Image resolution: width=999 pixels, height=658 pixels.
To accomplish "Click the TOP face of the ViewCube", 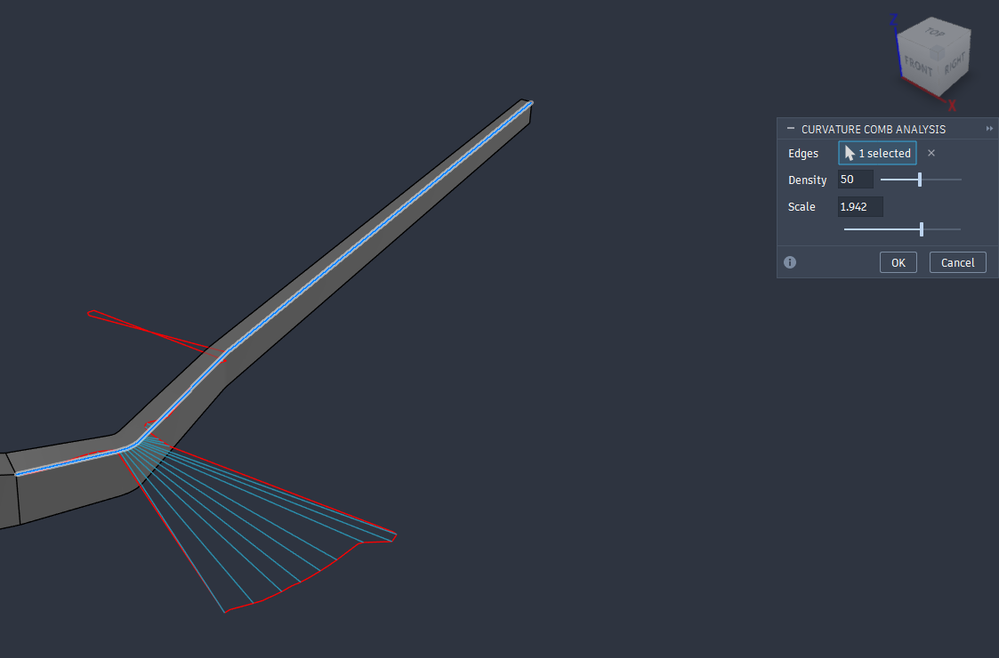I will coord(934,32).
